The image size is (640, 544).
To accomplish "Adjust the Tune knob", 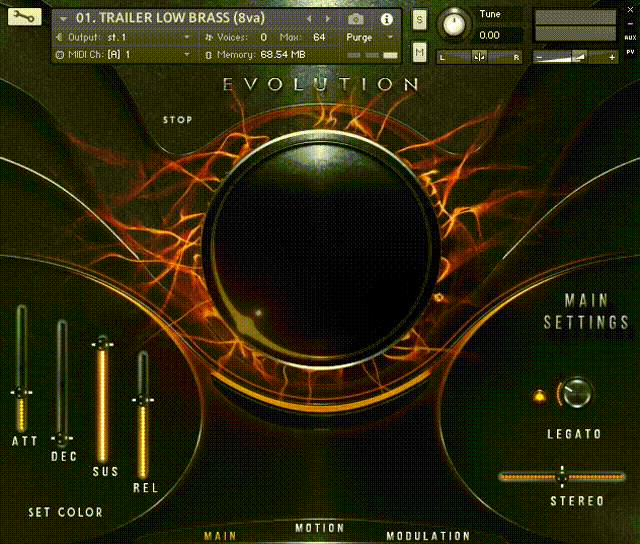I will pos(454,24).
